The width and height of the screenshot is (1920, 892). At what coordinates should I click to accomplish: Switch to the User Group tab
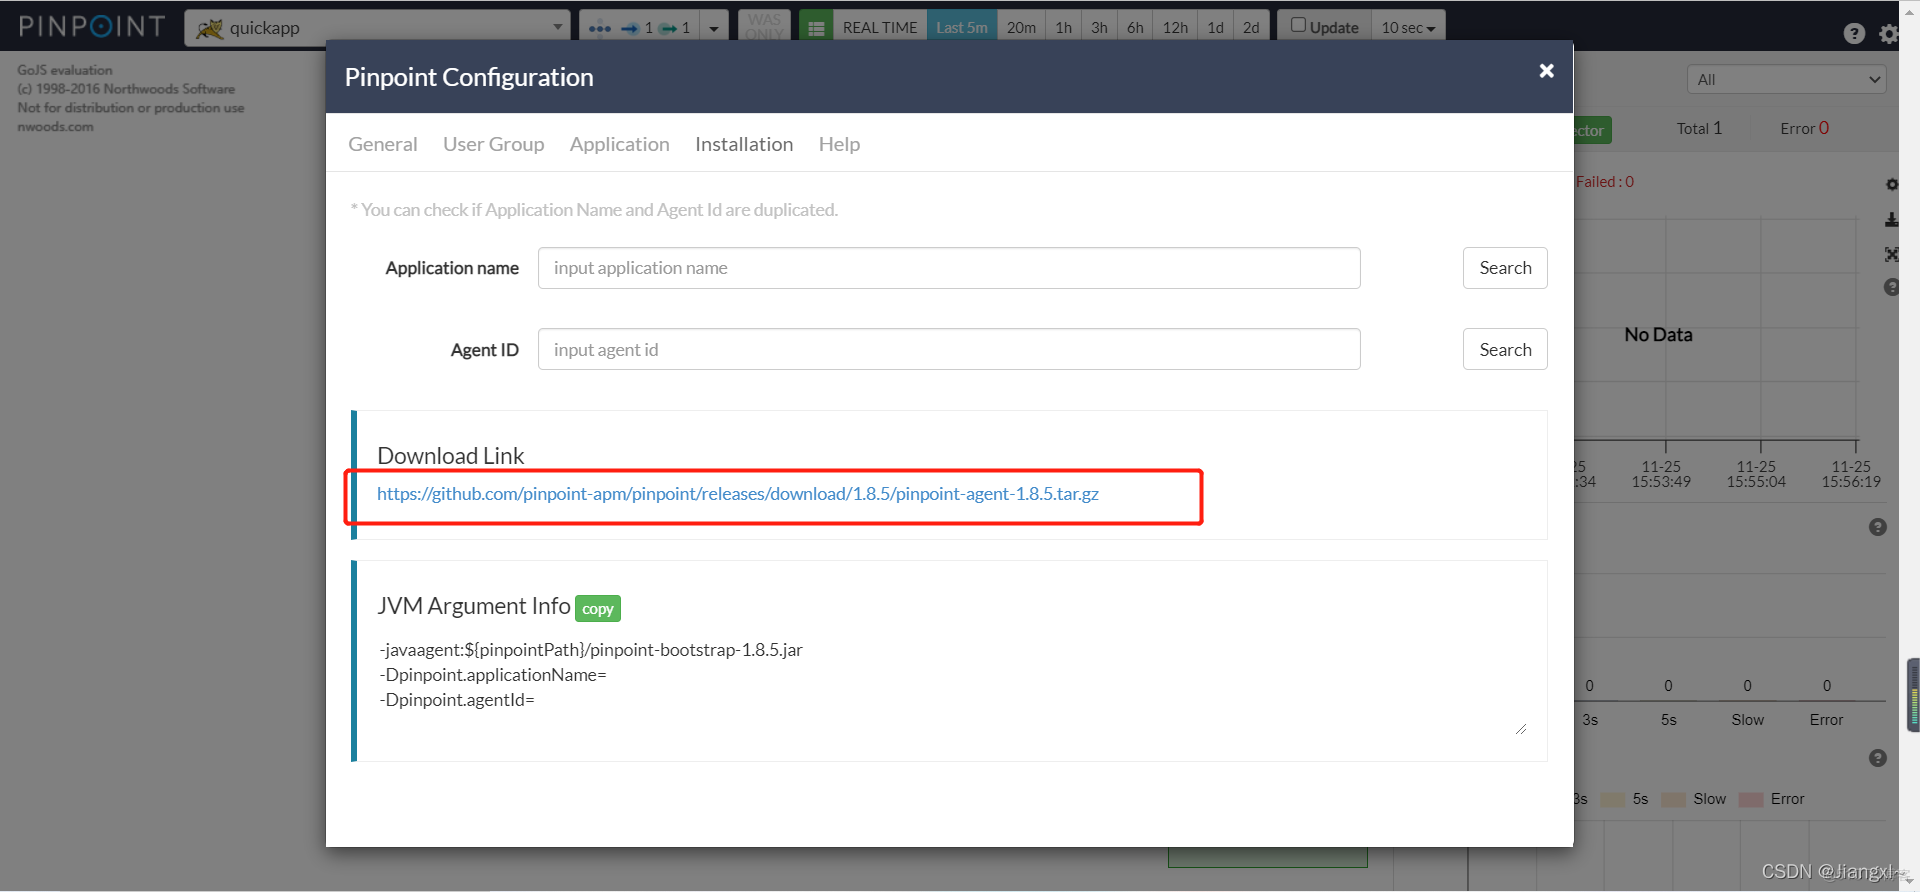(494, 144)
